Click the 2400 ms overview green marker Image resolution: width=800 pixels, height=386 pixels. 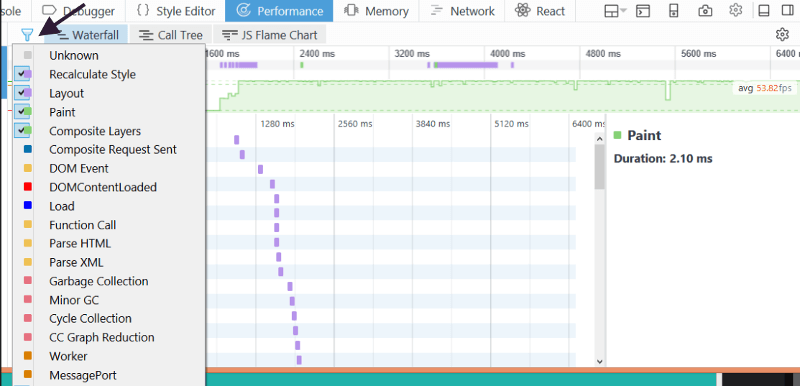tap(302, 65)
